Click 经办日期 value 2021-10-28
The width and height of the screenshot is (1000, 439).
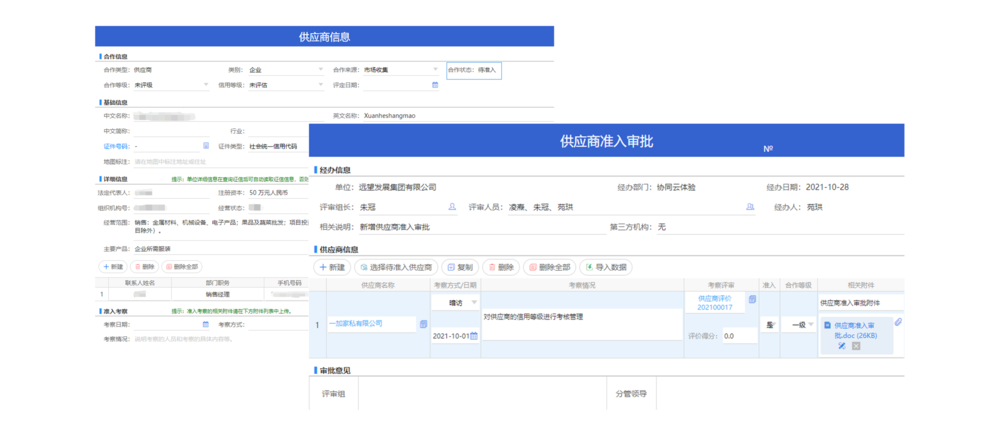[827, 188]
